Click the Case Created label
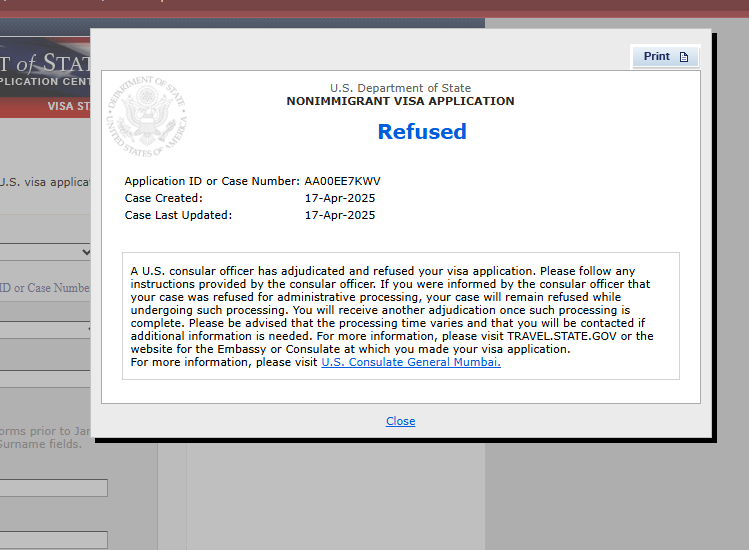Viewport: 749px width, 550px height. 163,198
